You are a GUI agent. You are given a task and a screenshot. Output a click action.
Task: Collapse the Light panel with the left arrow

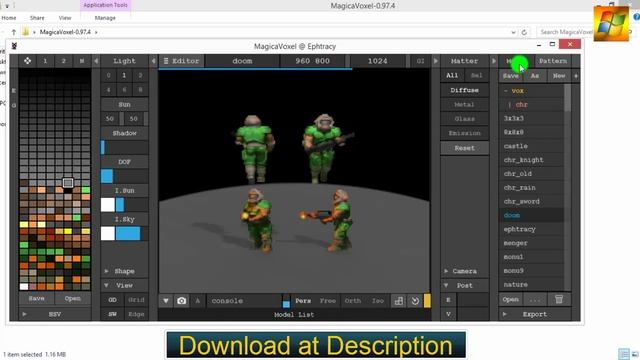click(153, 61)
